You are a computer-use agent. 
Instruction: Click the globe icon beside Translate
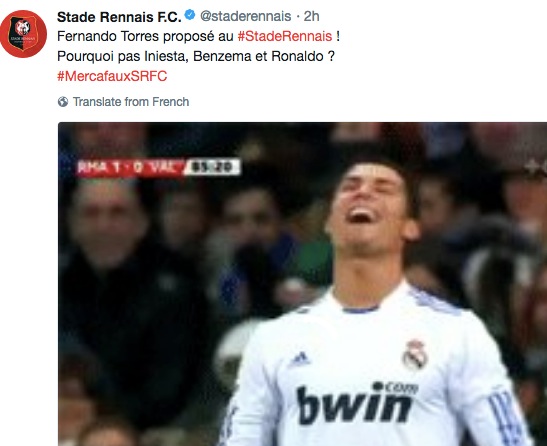[x=63, y=102]
